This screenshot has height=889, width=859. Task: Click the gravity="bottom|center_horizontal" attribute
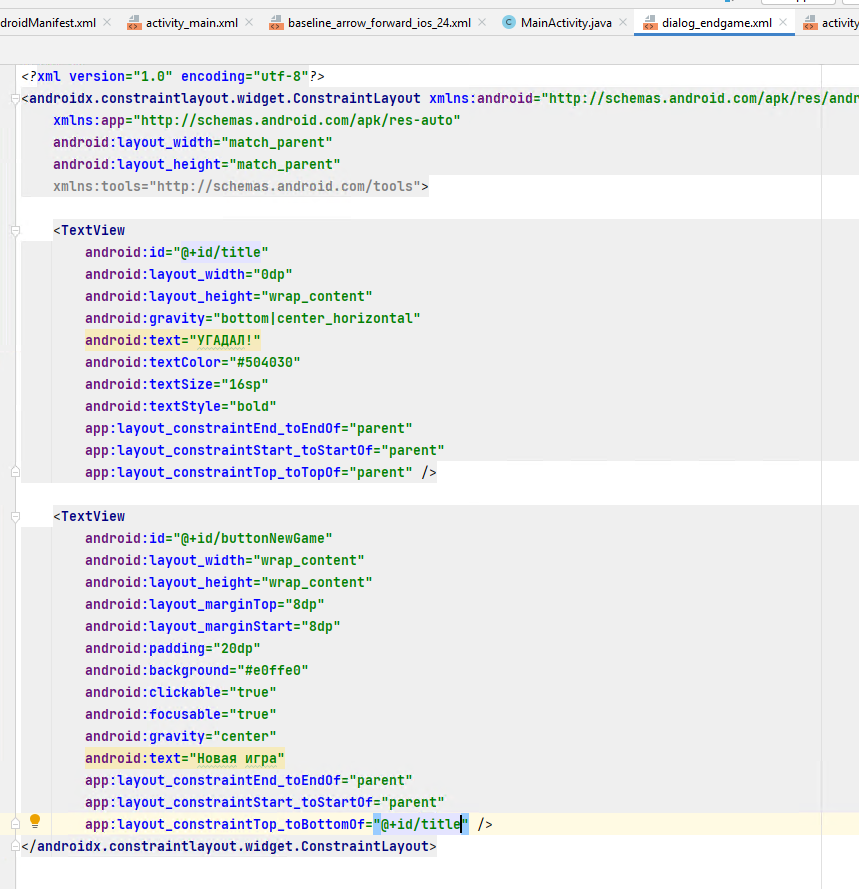[252, 318]
